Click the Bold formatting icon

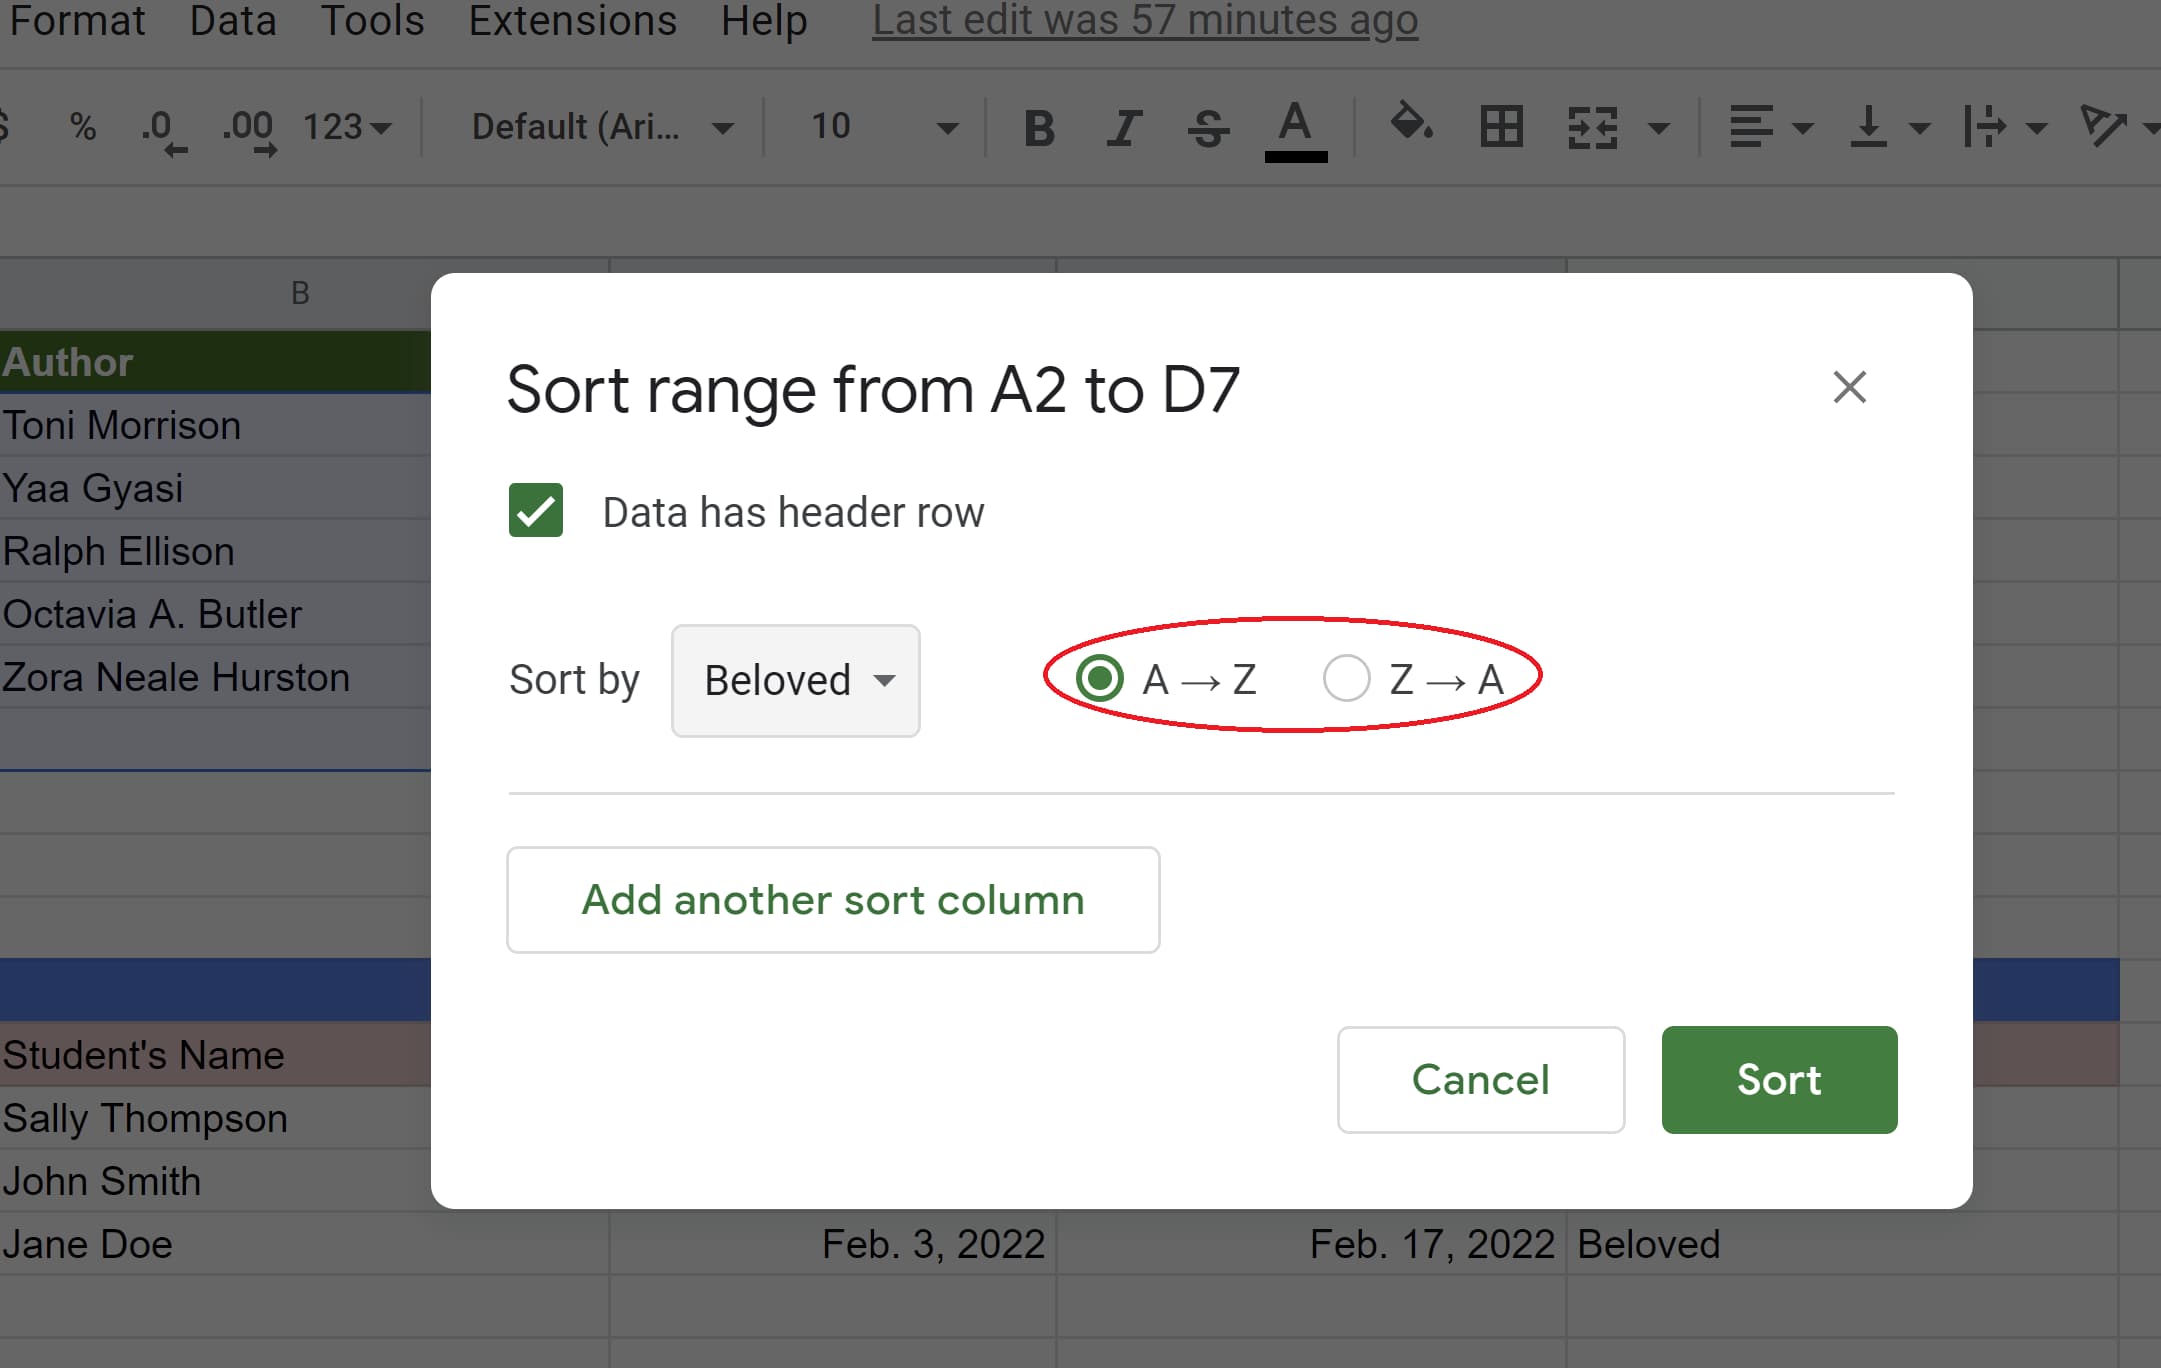click(1035, 126)
